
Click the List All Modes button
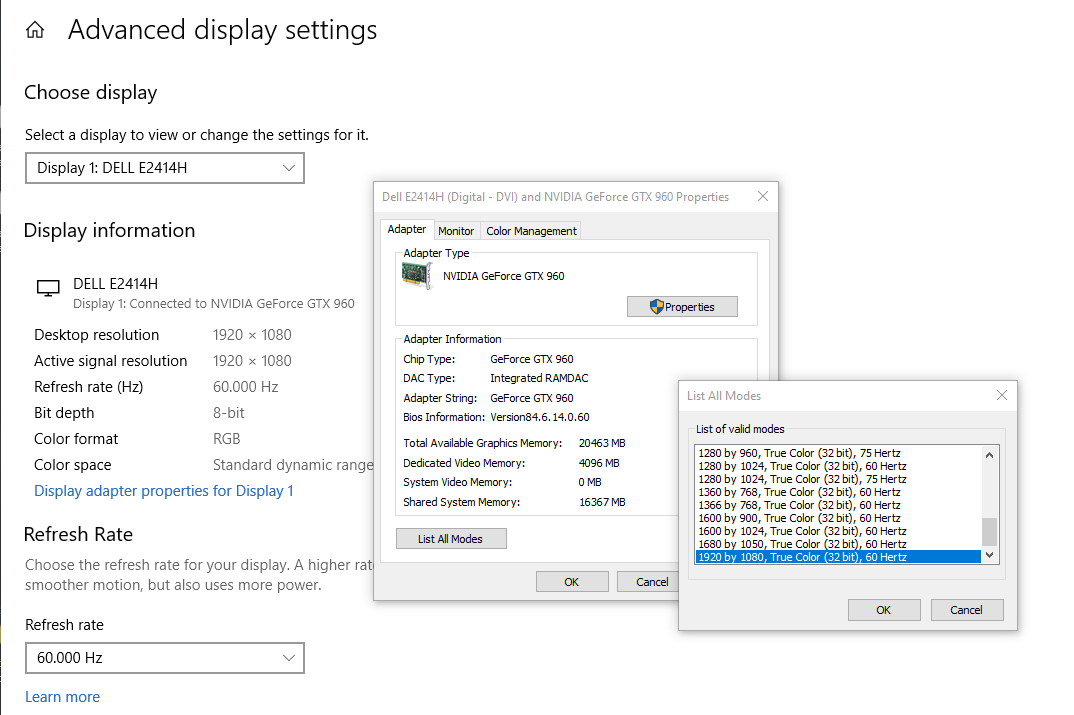[x=451, y=539]
